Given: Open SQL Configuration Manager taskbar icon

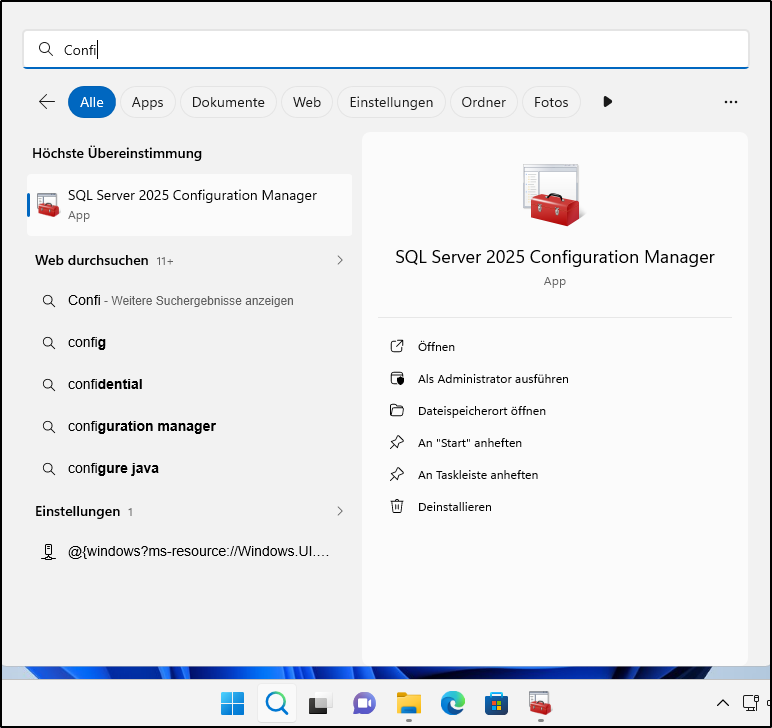Looking at the screenshot, I should tap(540, 703).
